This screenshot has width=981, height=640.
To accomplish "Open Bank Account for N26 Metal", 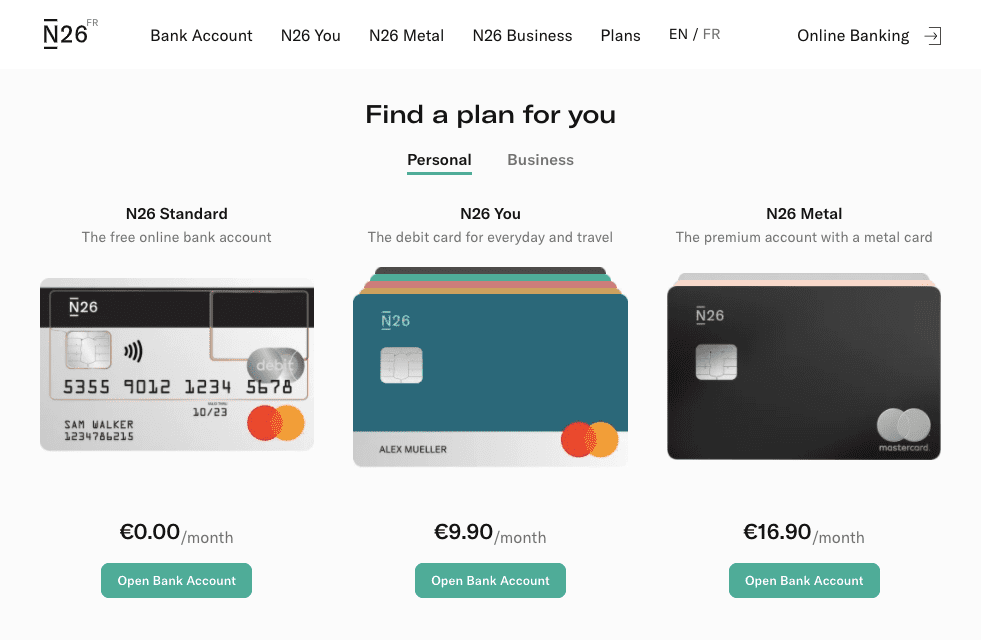I will pyautogui.click(x=804, y=580).
